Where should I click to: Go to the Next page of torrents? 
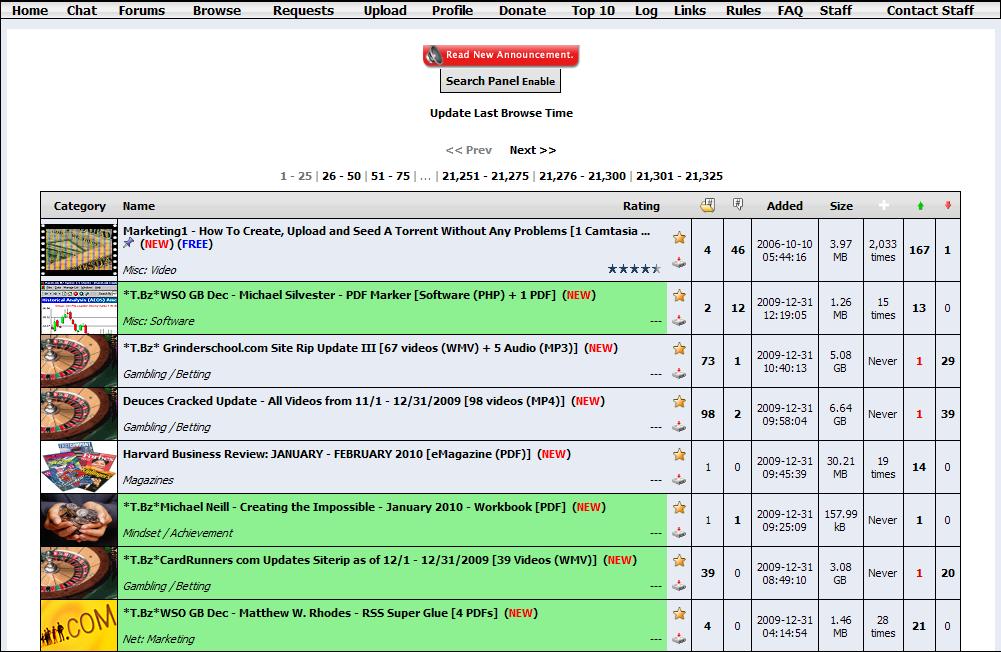click(532, 150)
